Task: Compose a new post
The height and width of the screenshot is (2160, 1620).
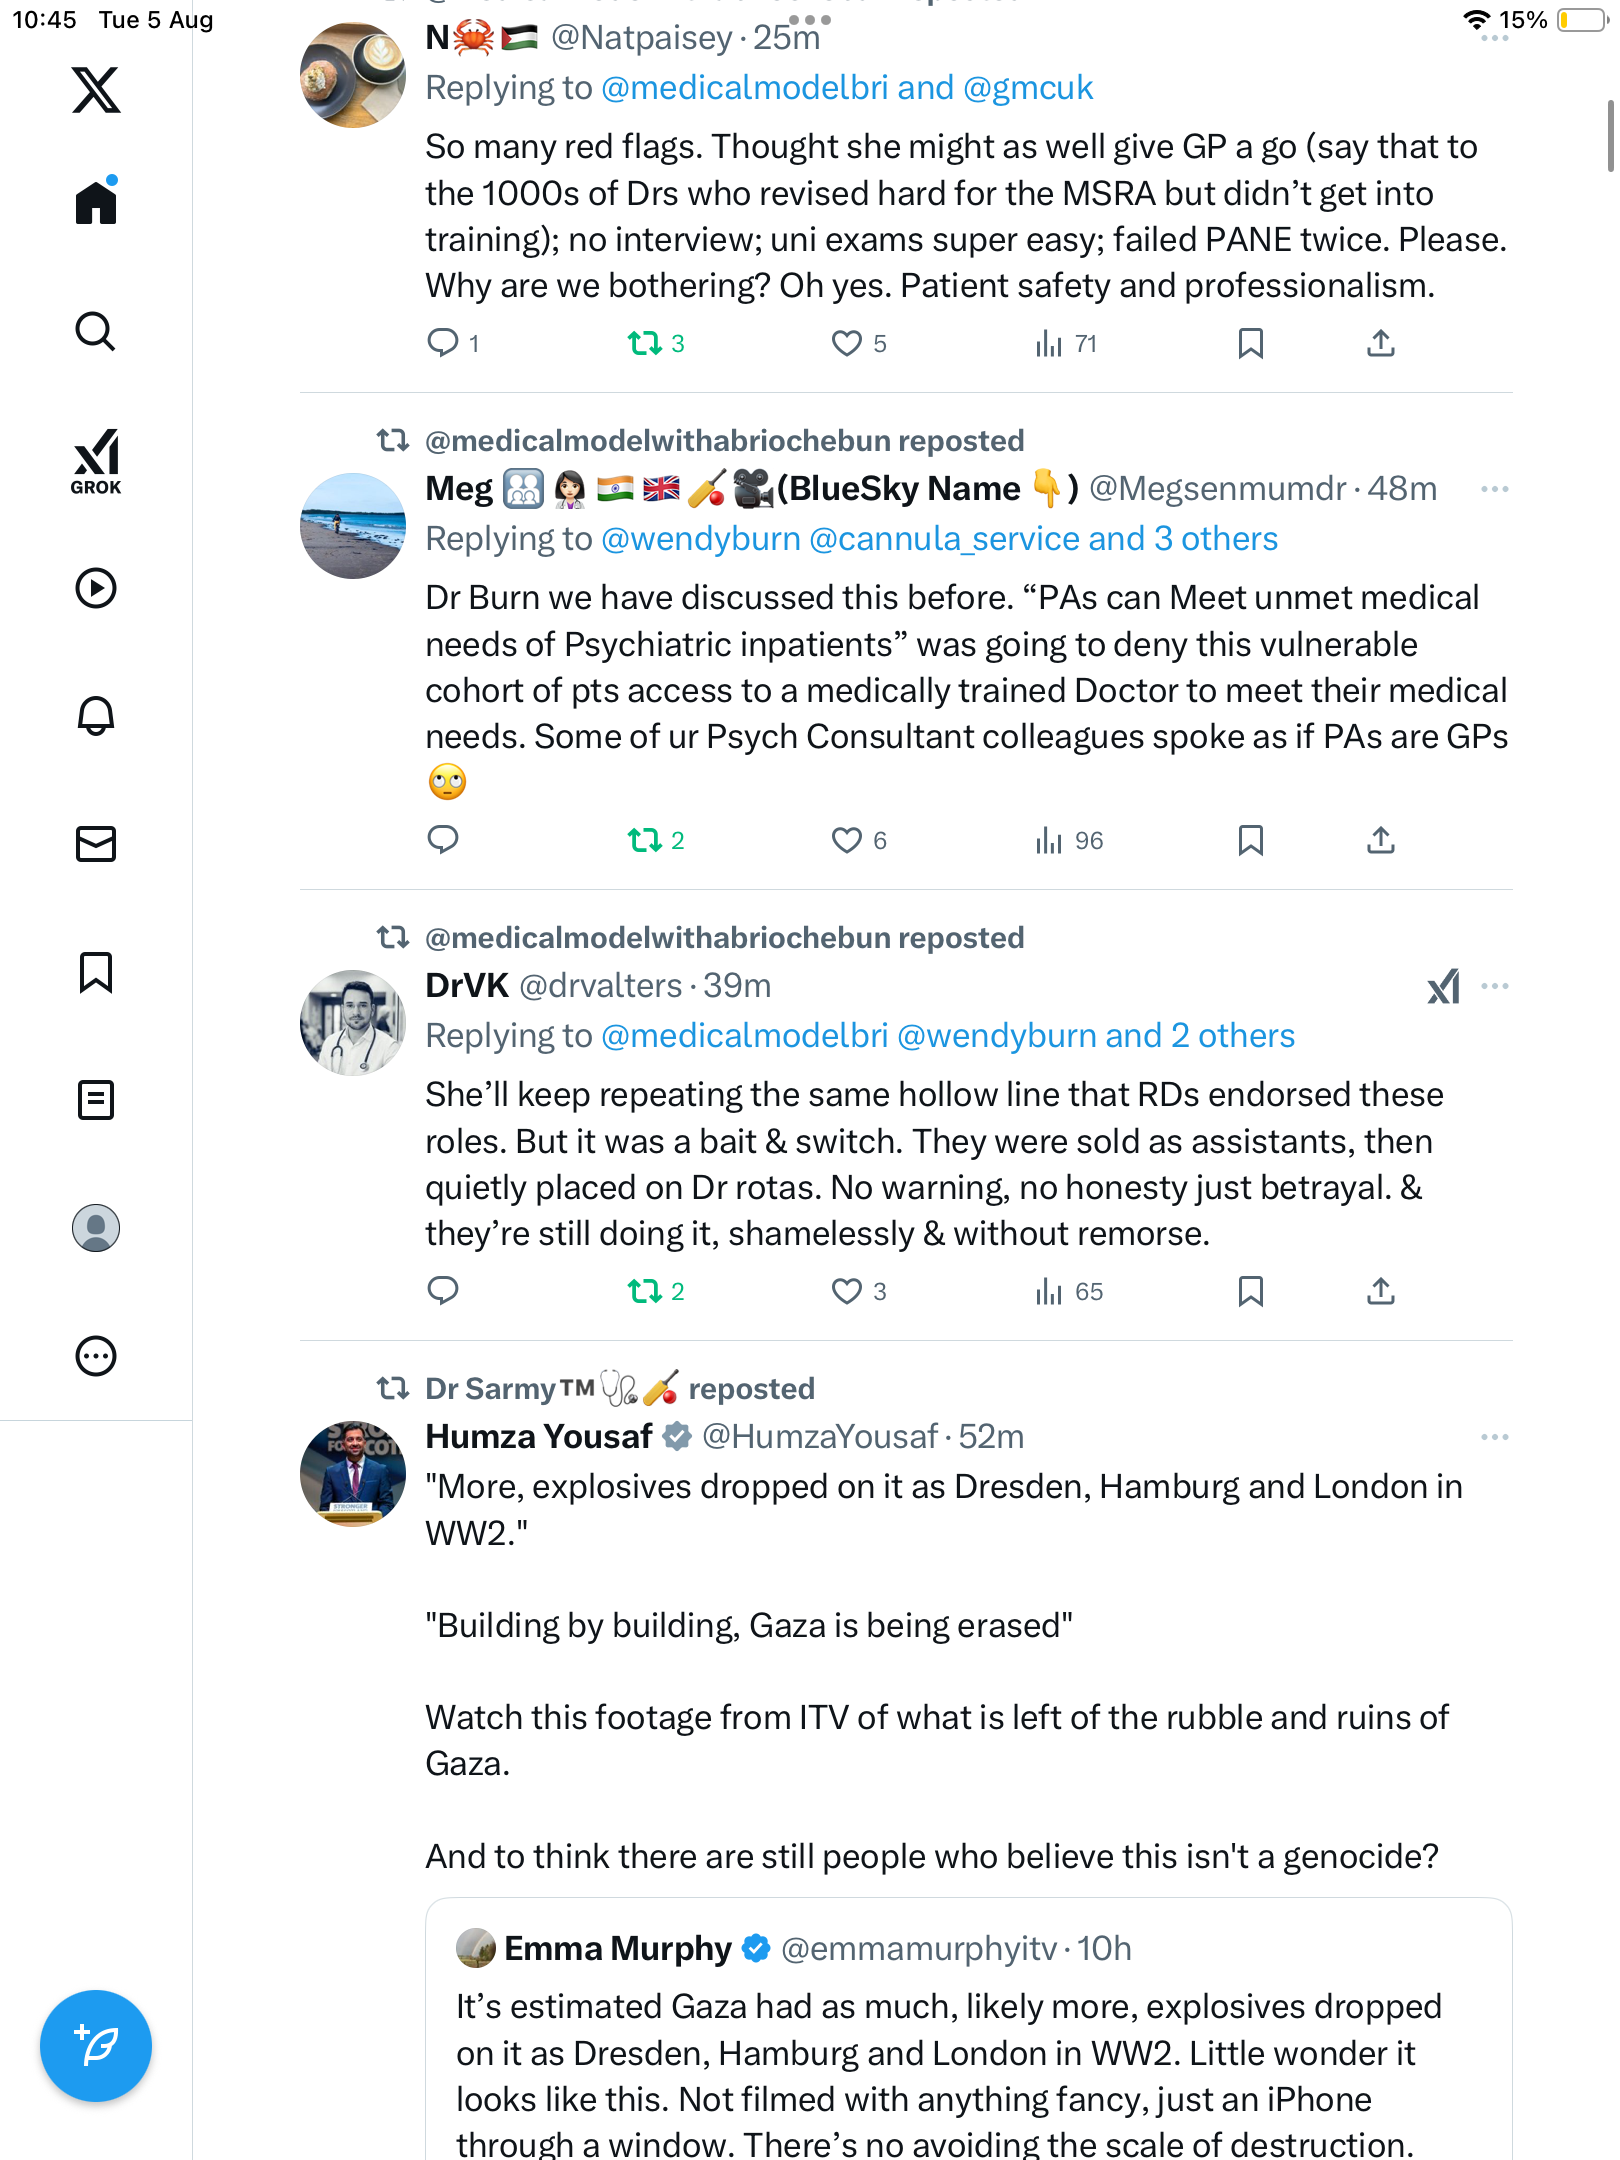Action: pyautogui.click(x=96, y=2045)
